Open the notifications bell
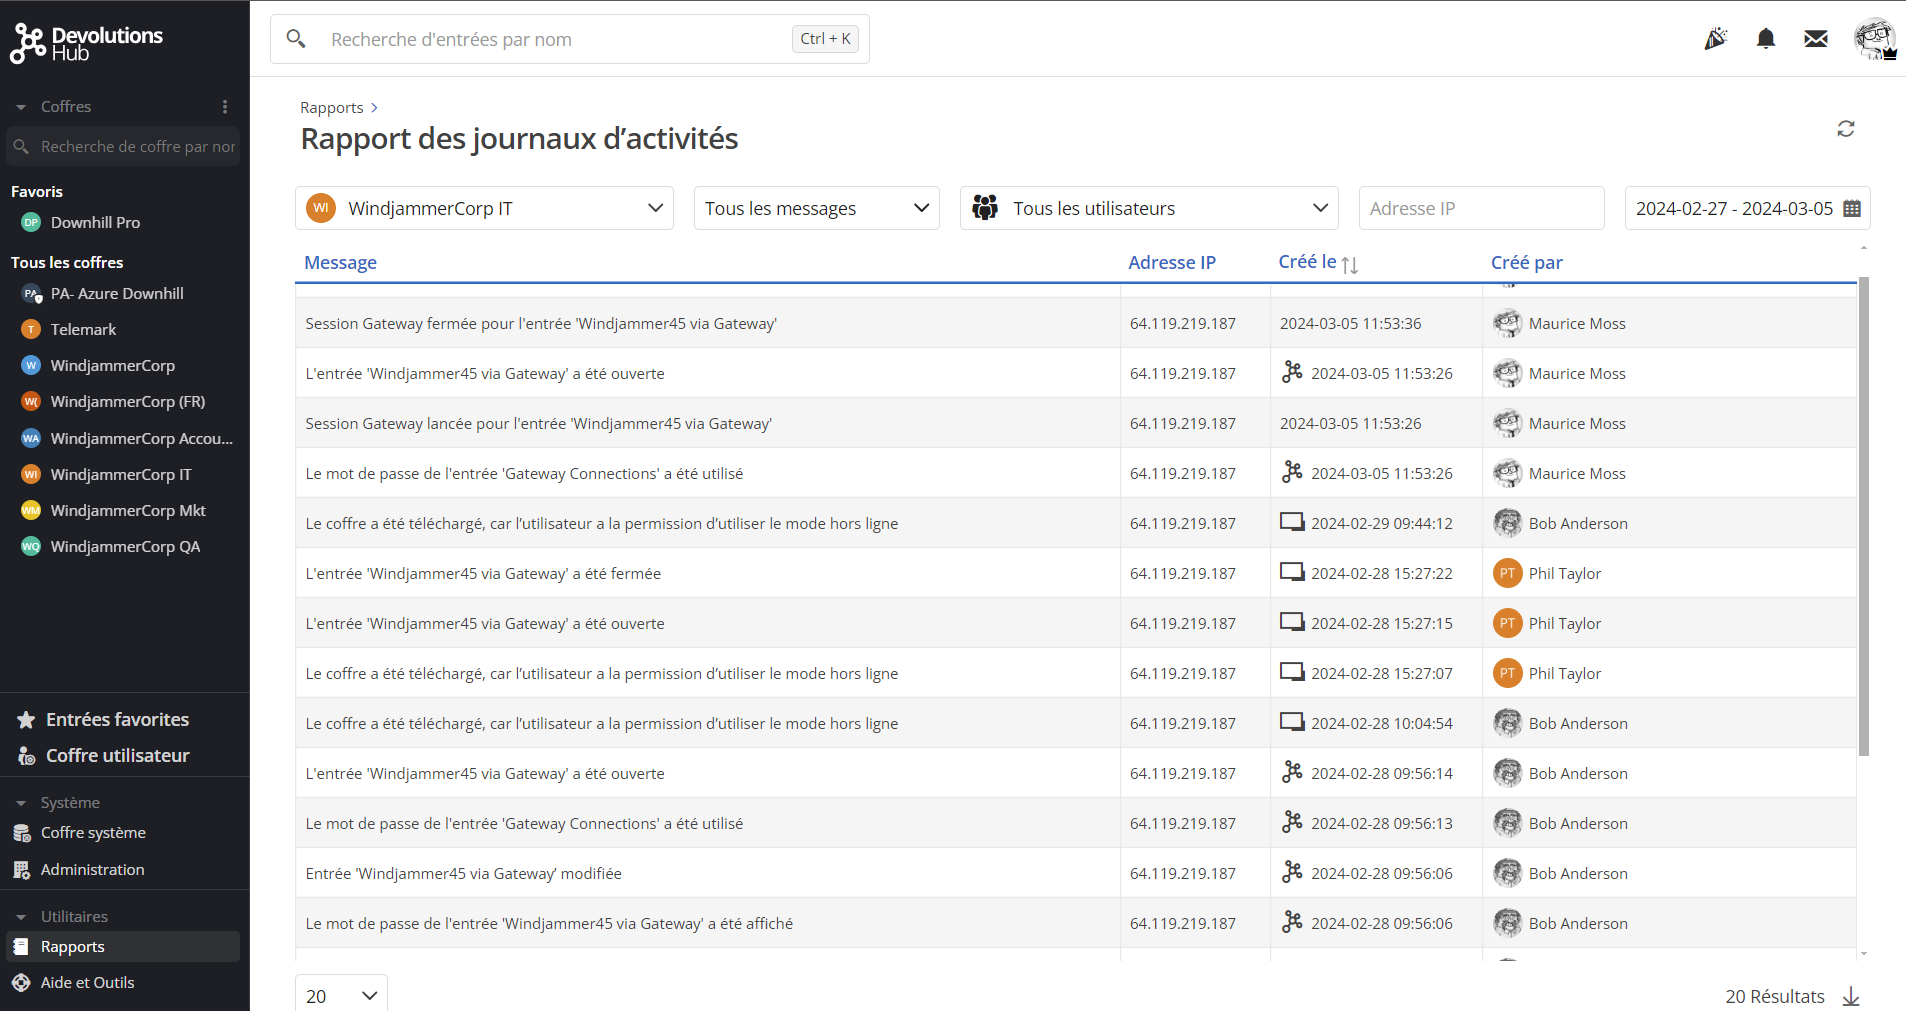The image size is (1906, 1011). (x=1766, y=39)
